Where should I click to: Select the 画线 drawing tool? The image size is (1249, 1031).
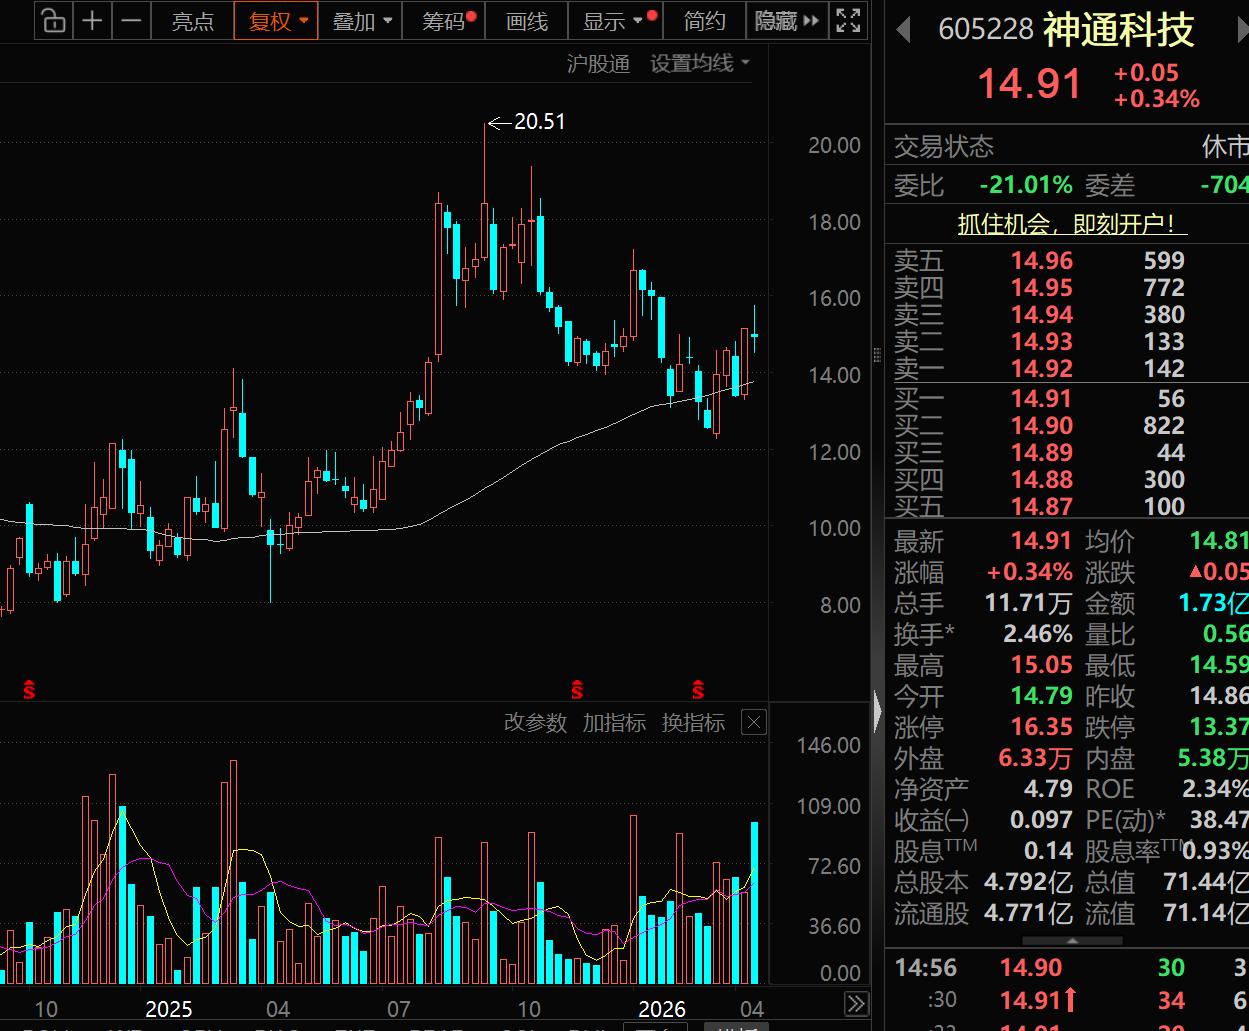527,21
